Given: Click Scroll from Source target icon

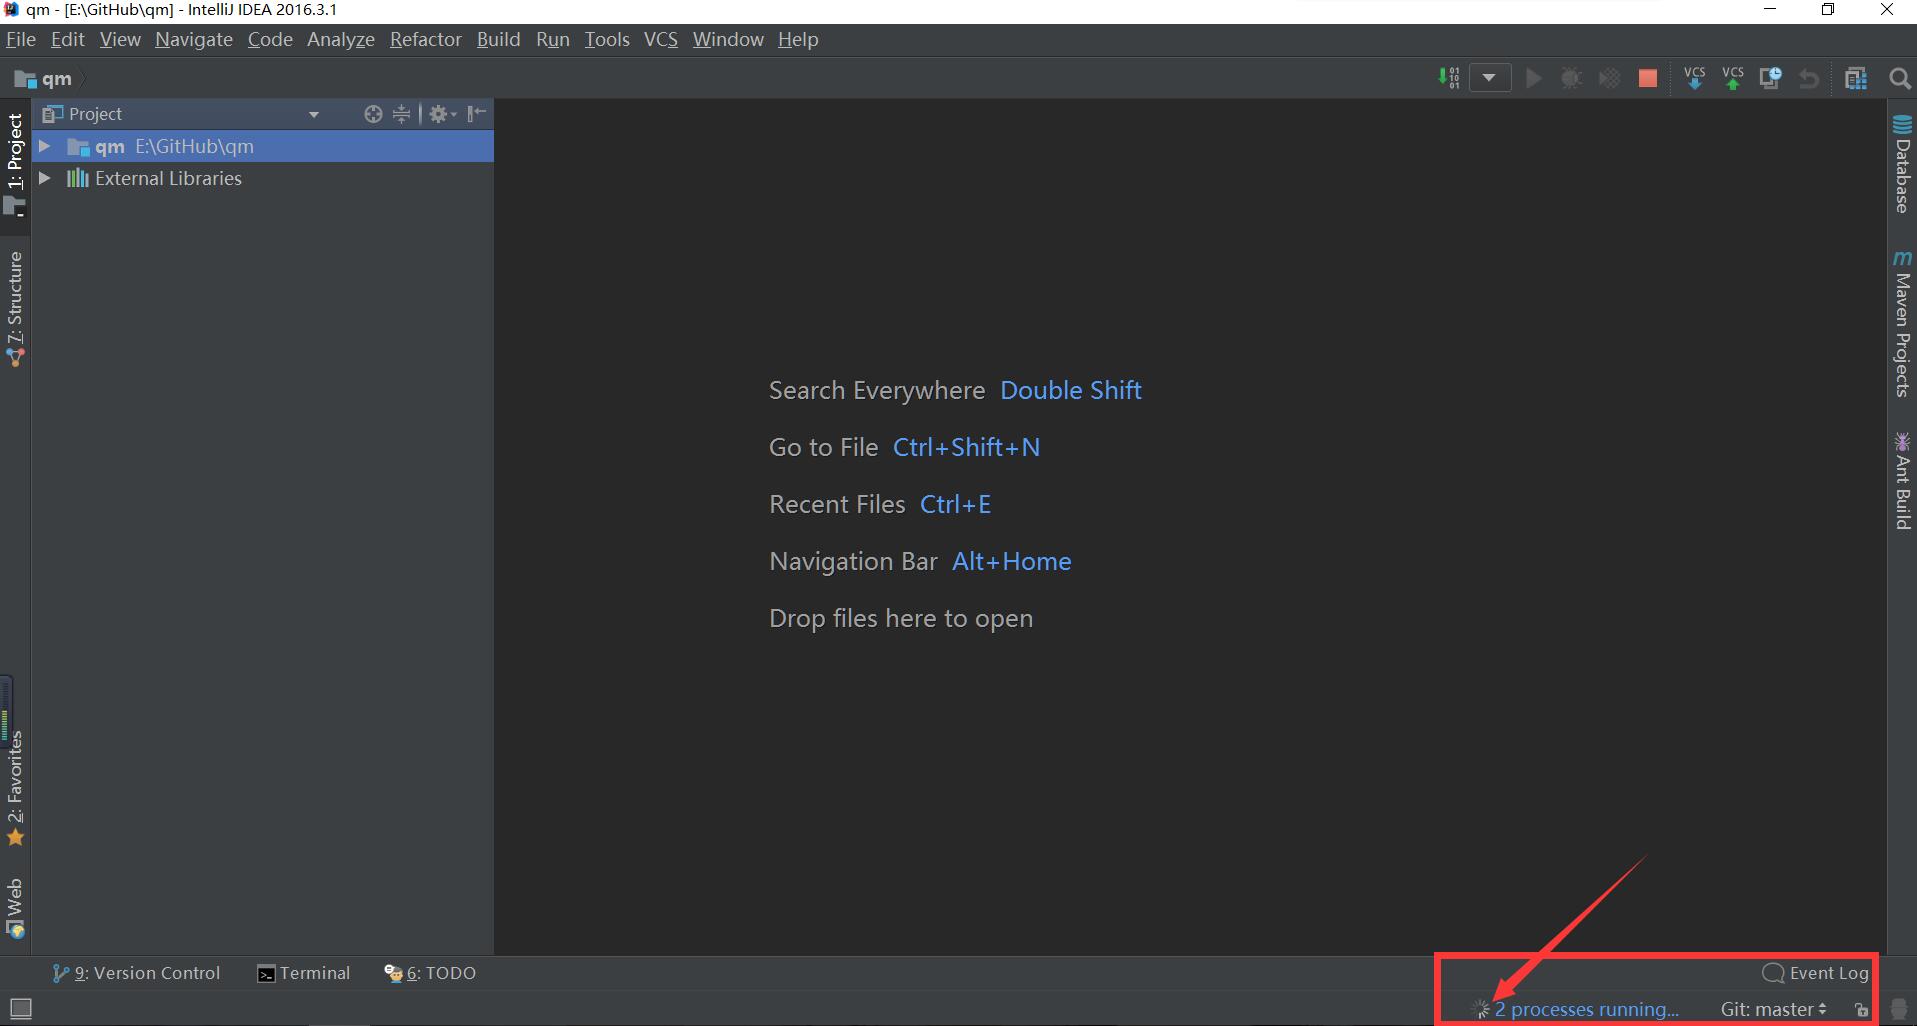Looking at the screenshot, I should (373, 114).
